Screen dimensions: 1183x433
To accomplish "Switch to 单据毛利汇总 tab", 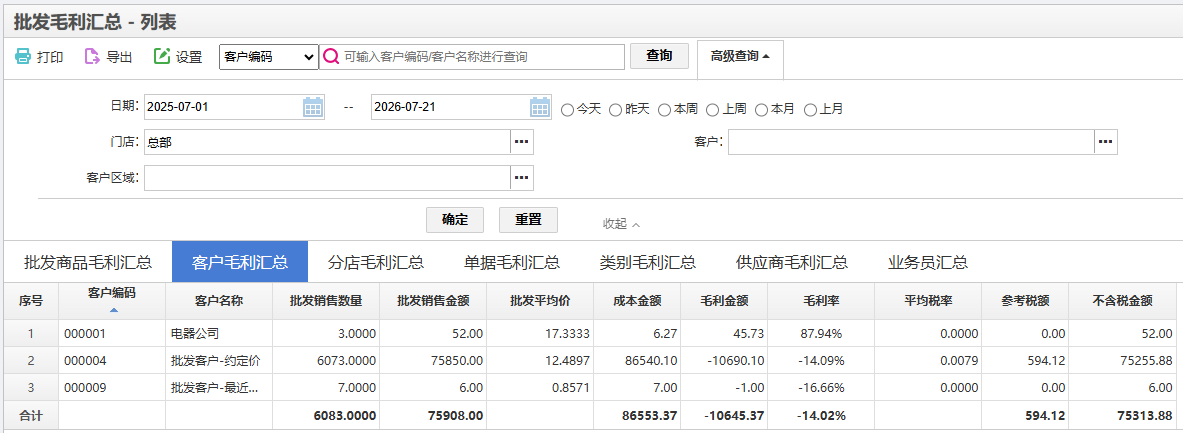I will [x=512, y=263].
